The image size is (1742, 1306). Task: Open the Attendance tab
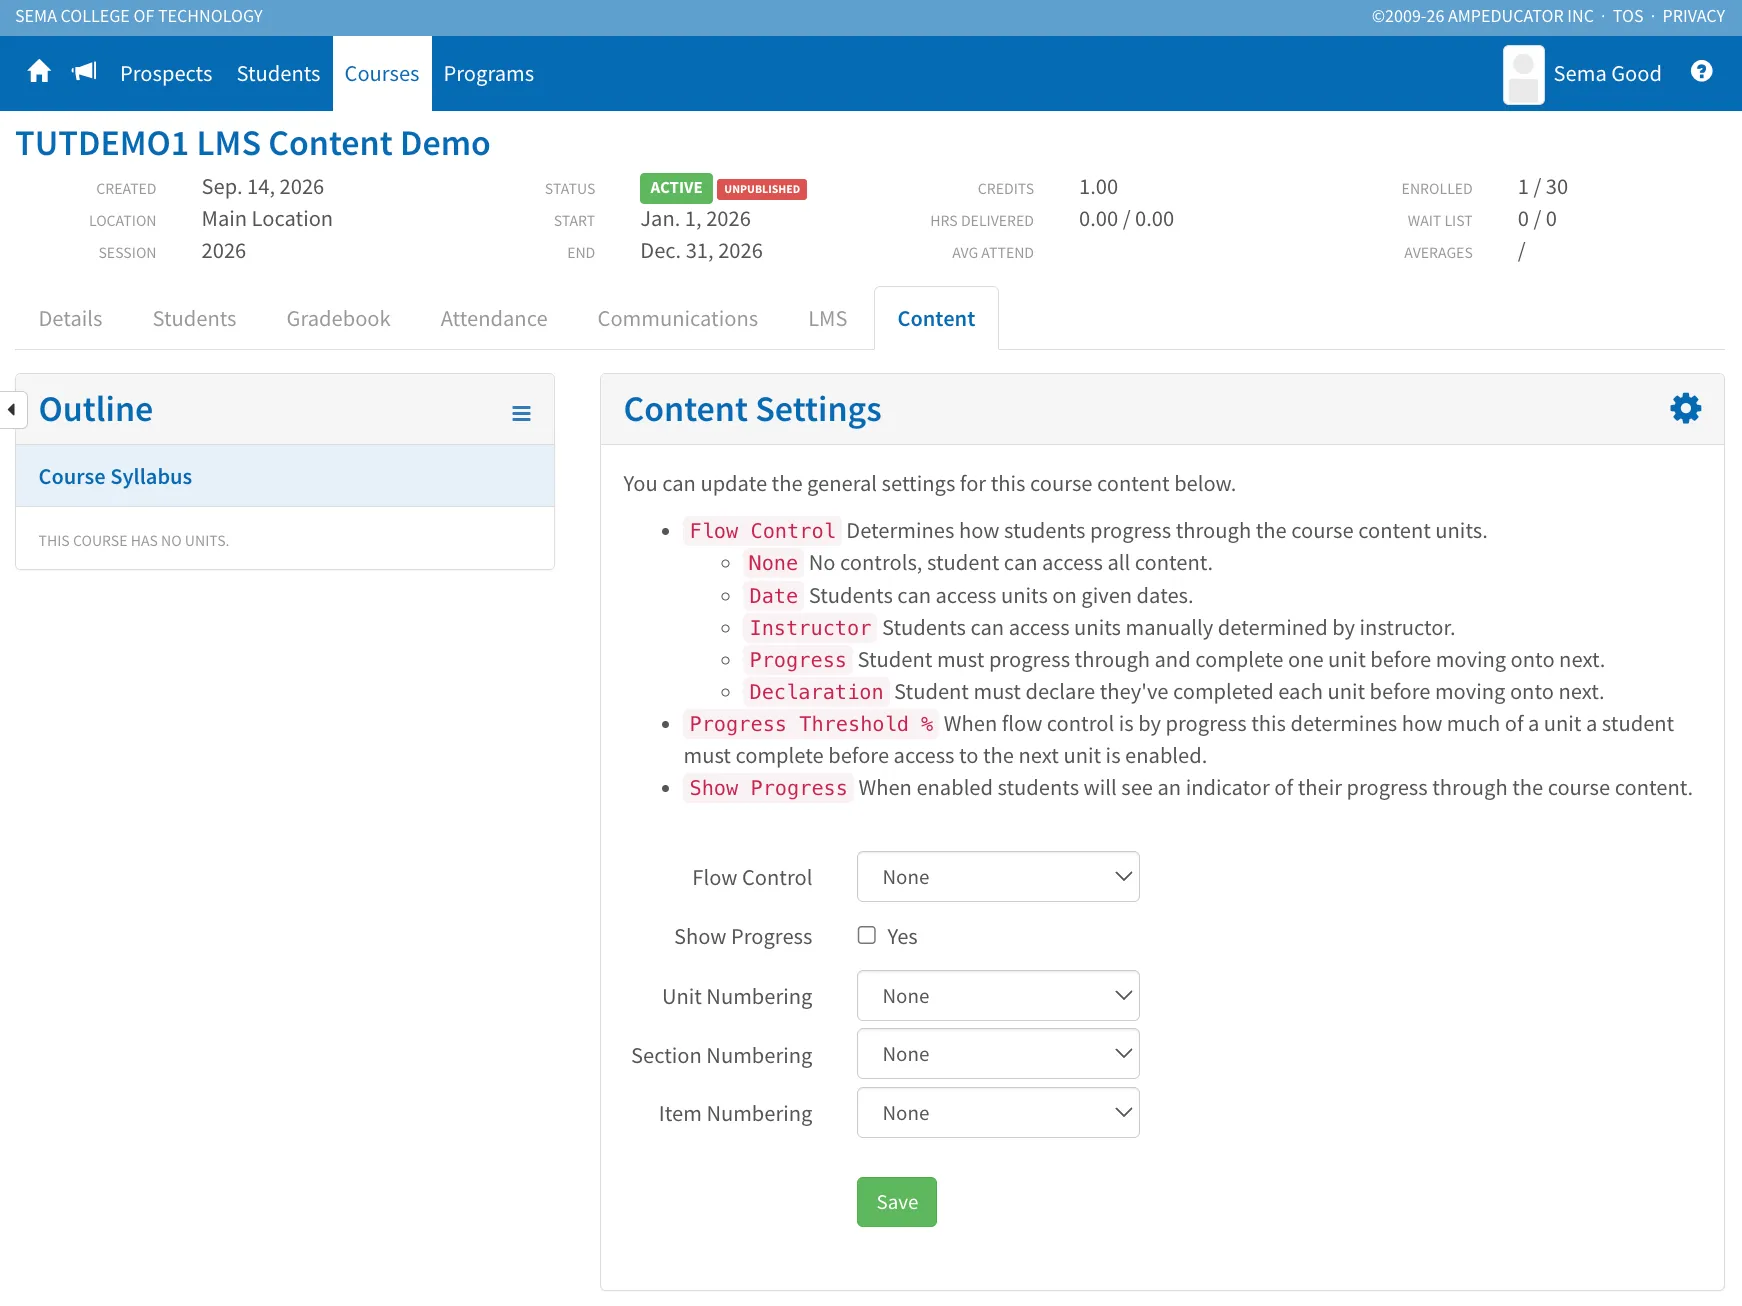pyautogui.click(x=494, y=319)
